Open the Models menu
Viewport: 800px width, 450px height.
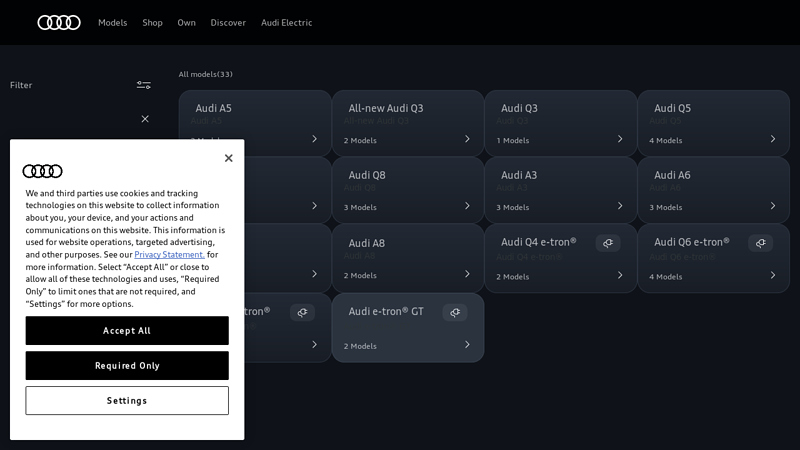coord(112,22)
